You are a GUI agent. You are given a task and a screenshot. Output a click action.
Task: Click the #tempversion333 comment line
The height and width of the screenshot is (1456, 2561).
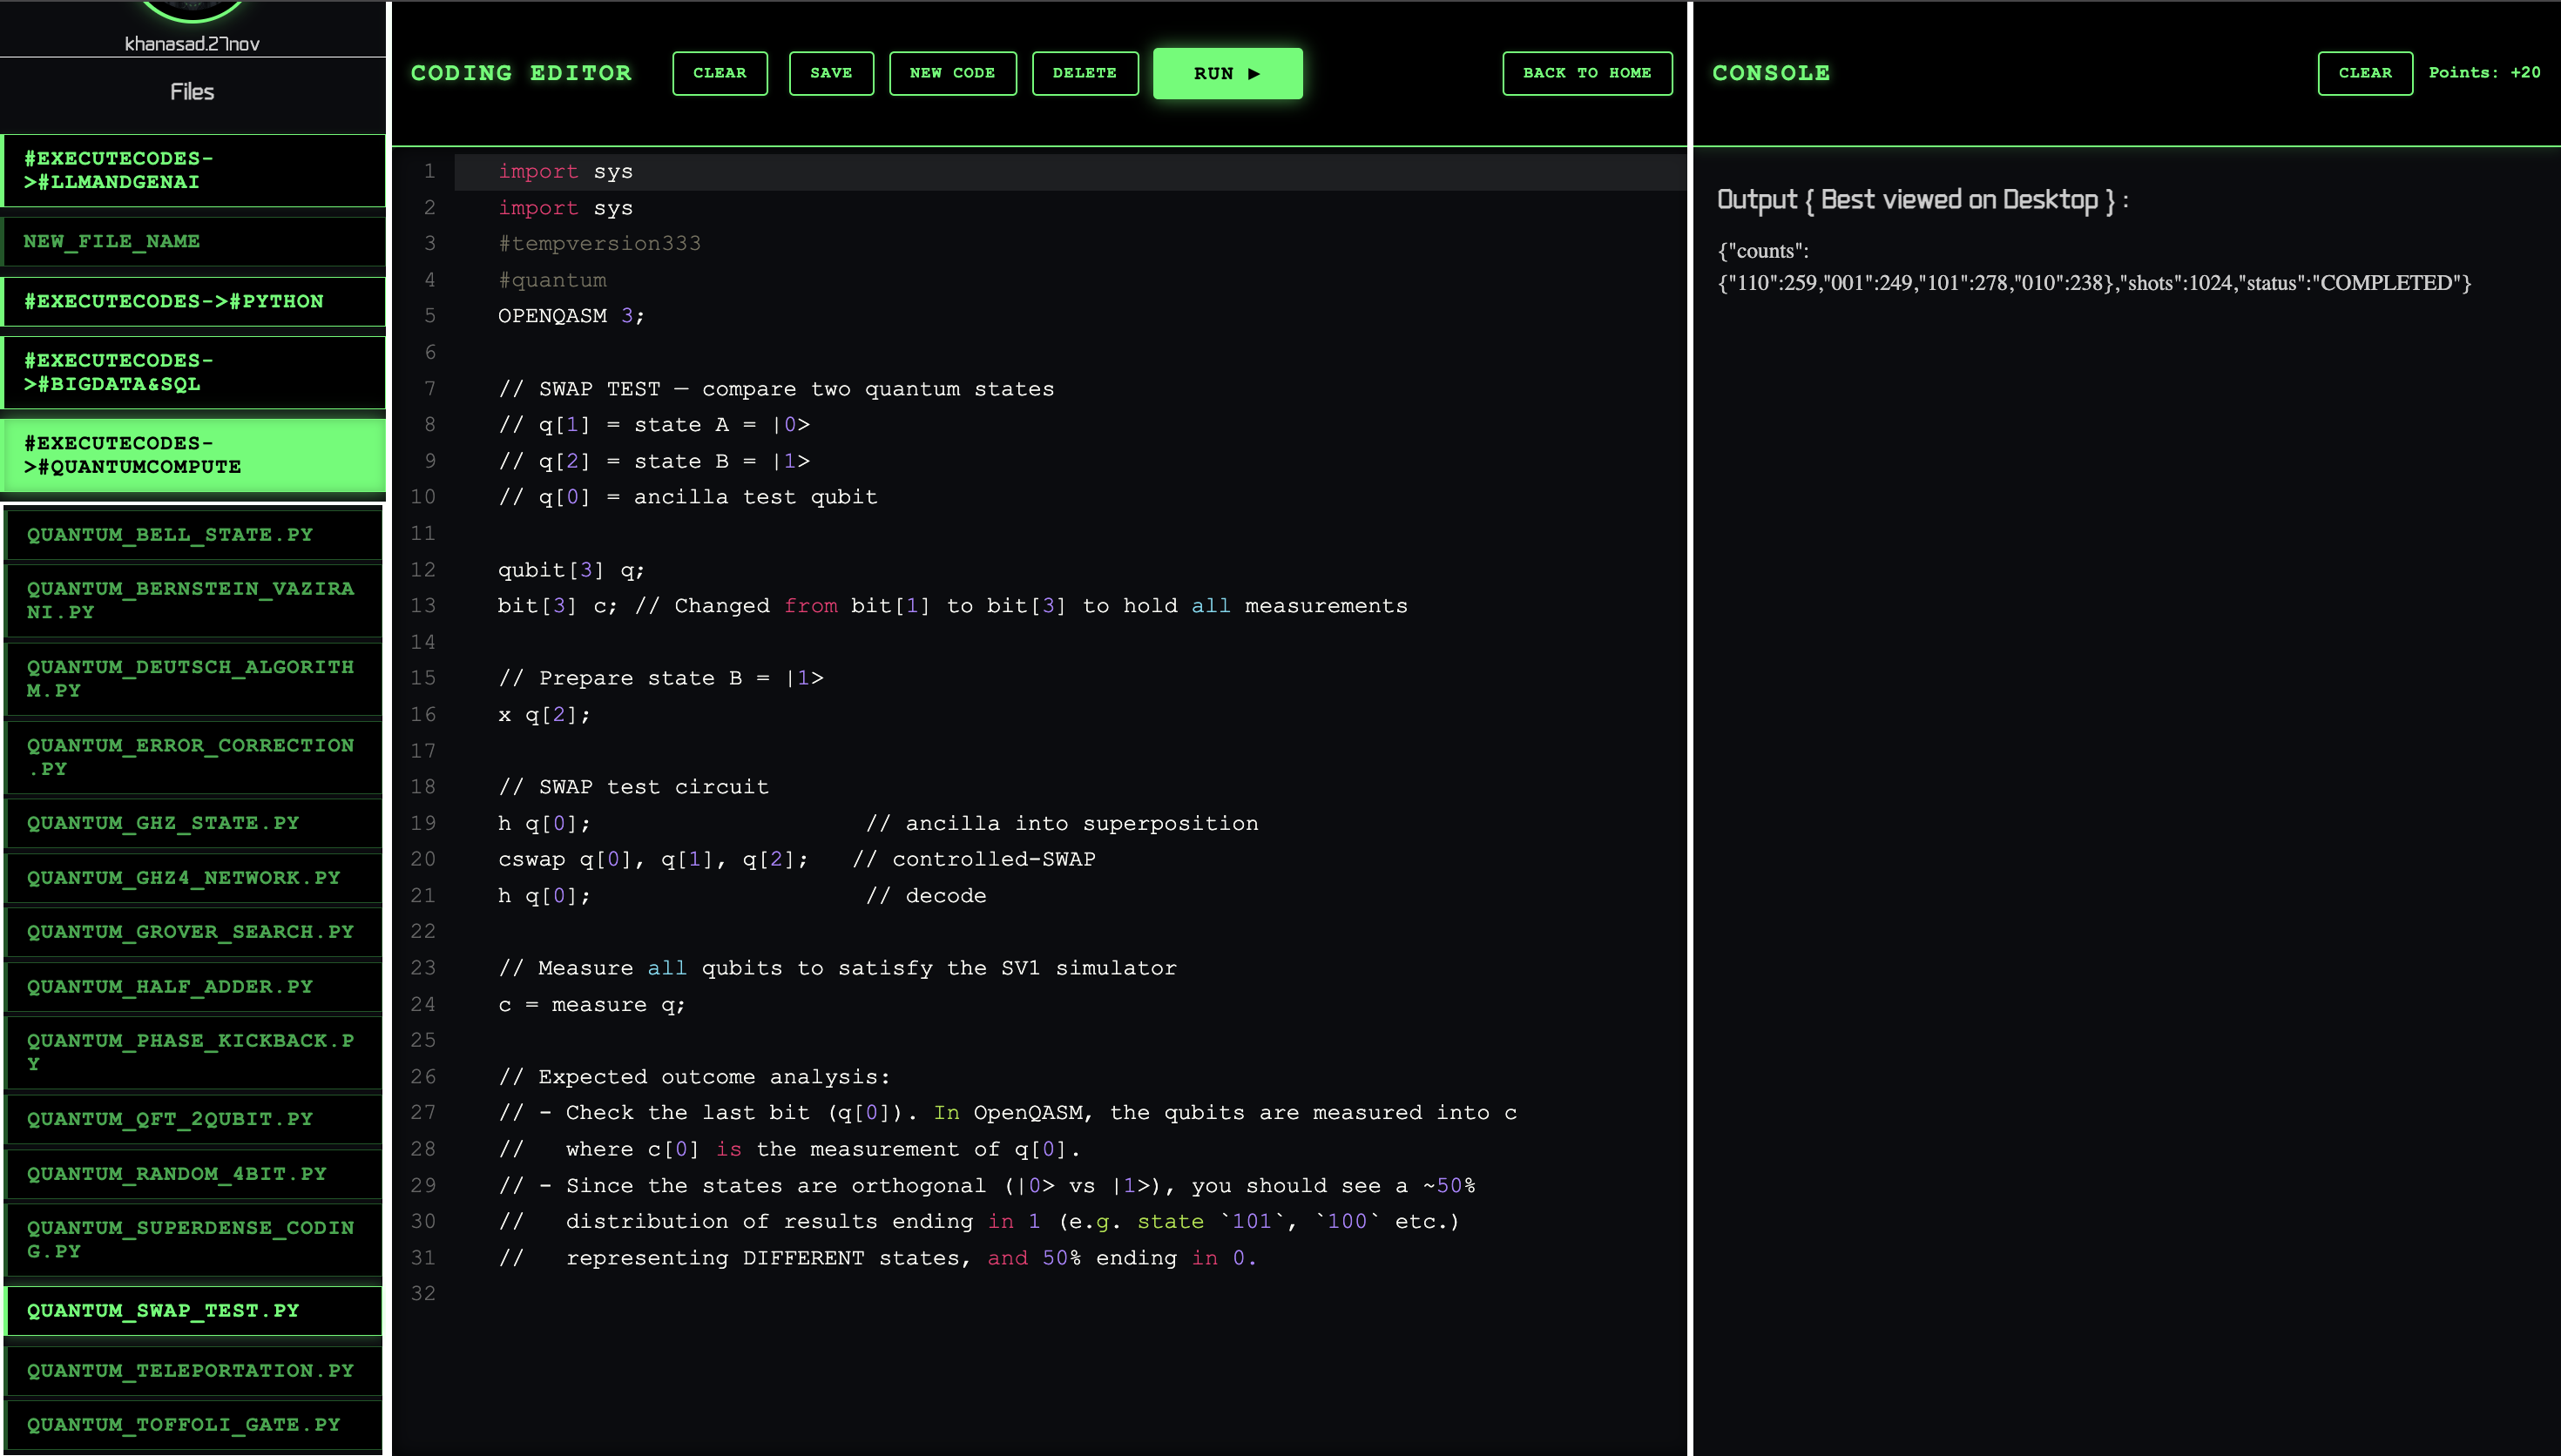pyautogui.click(x=599, y=243)
